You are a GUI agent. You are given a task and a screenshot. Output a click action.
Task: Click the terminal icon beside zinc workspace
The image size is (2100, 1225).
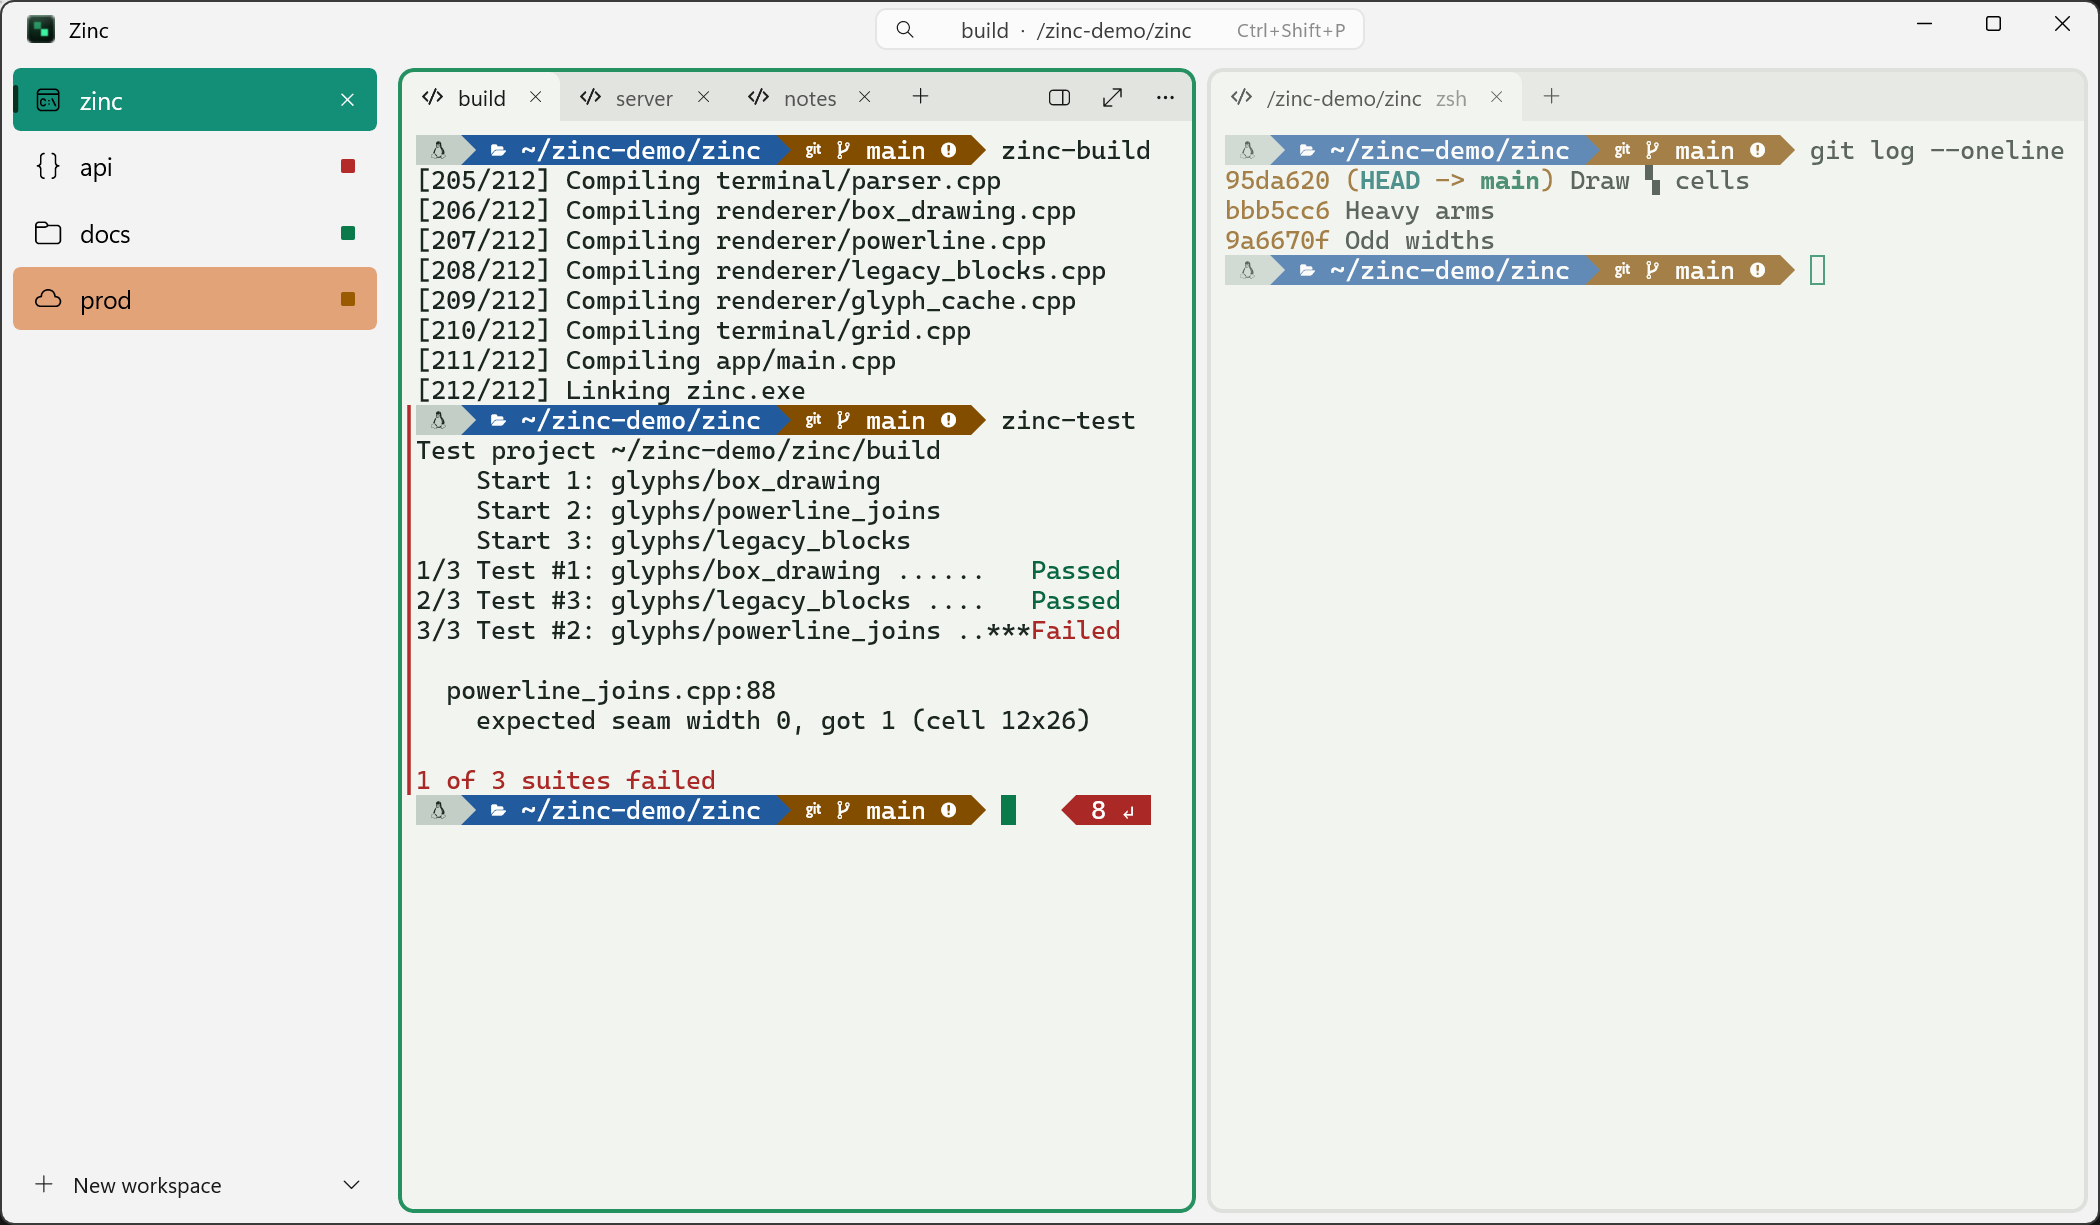pyautogui.click(x=48, y=100)
